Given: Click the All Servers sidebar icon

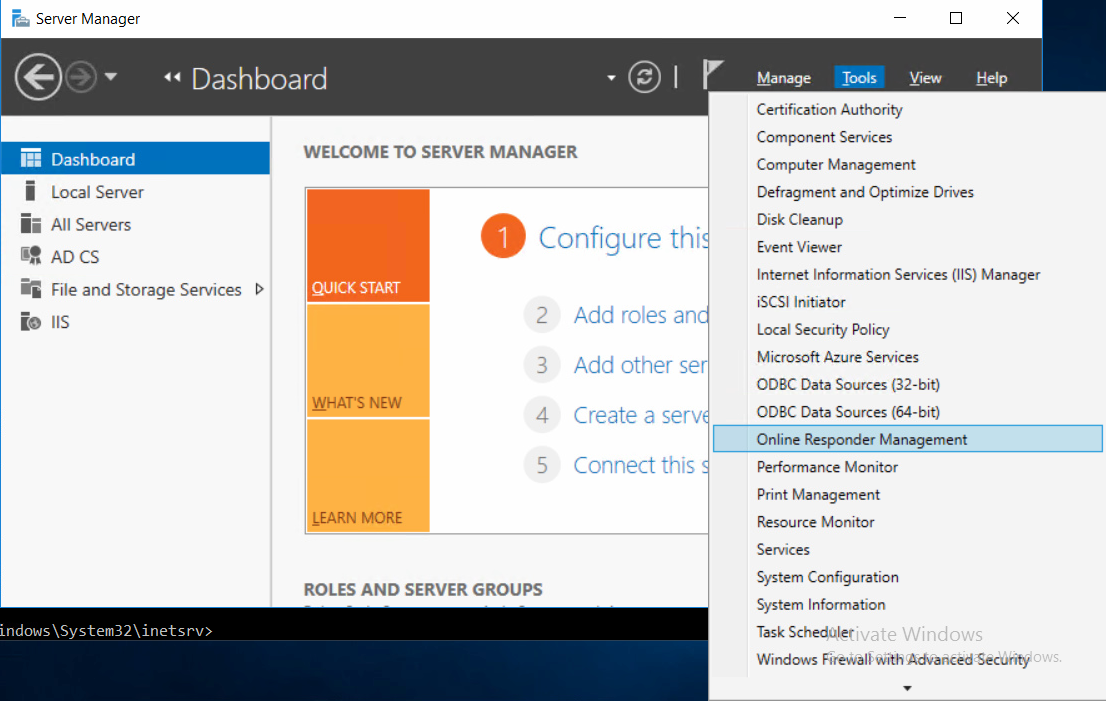Looking at the screenshot, I should coord(31,224).
